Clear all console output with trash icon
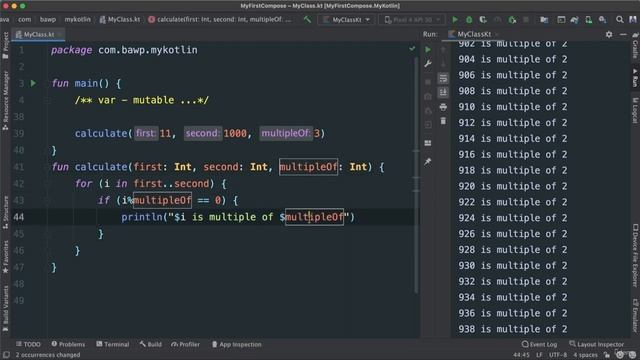The height and width of the screenshot is (360, 640). pyautogui.click(x=443, y=121)
